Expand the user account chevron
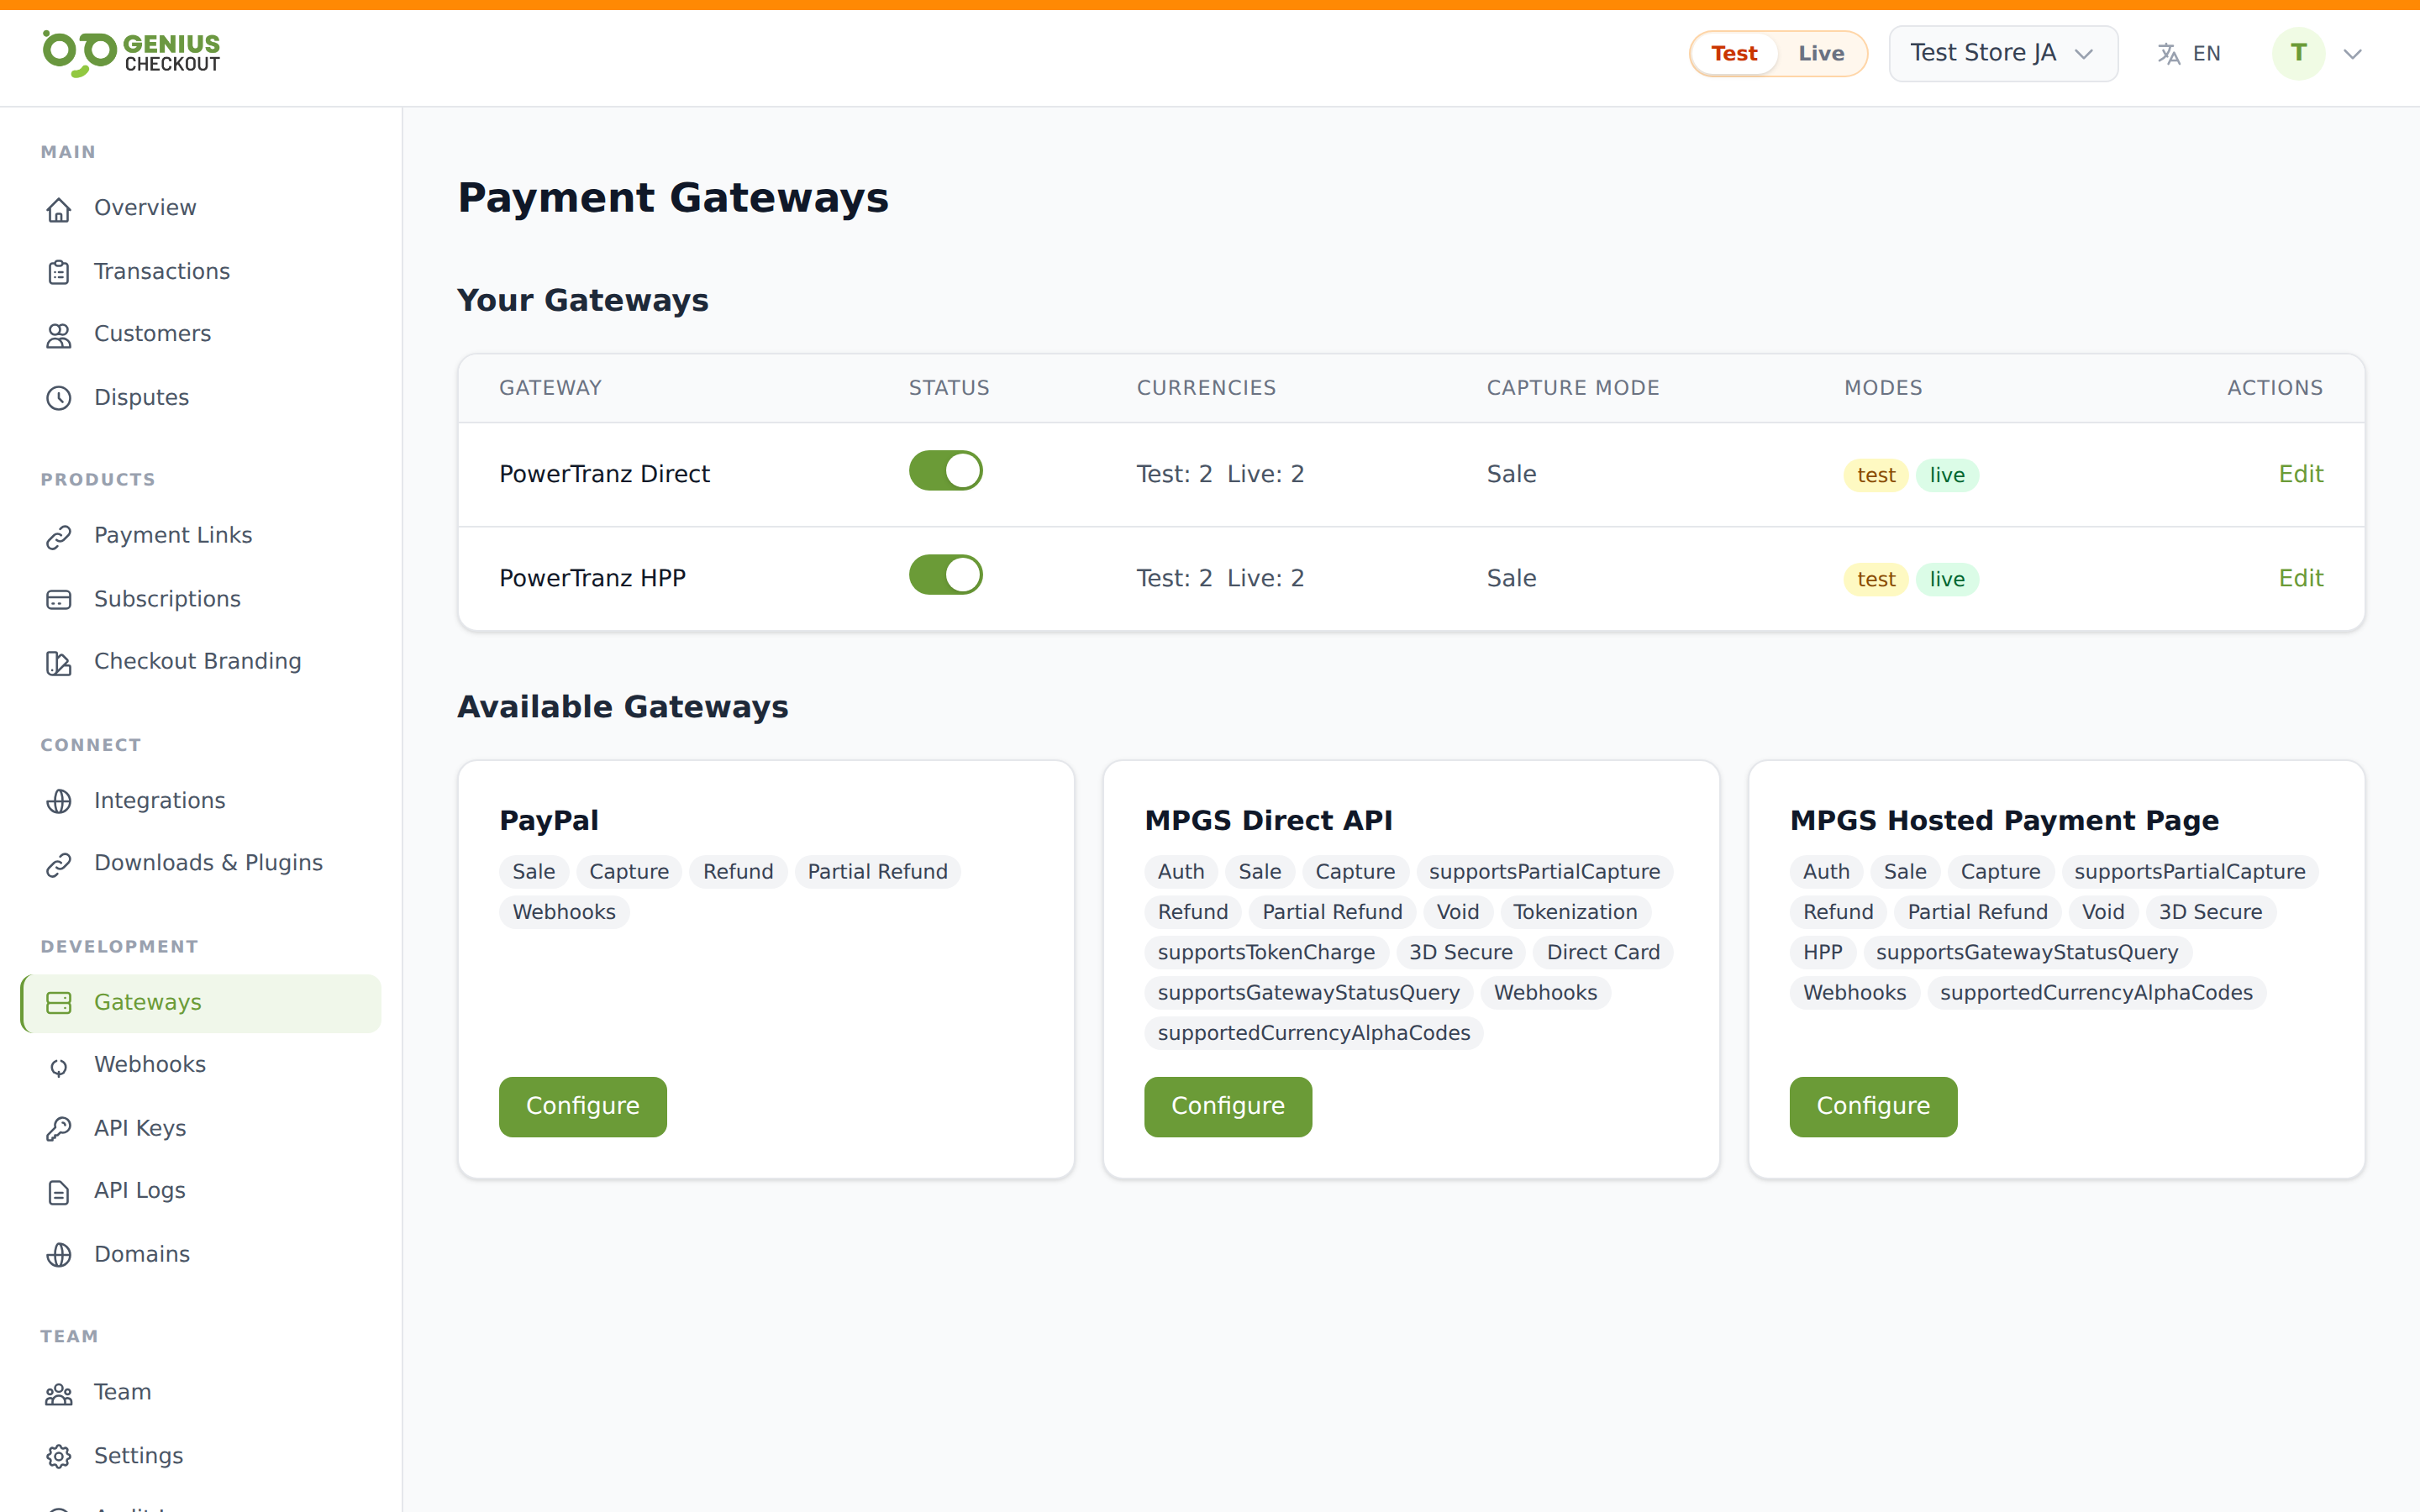2420x1512 pixels. pyautogui.click(x=2352, y=54)
